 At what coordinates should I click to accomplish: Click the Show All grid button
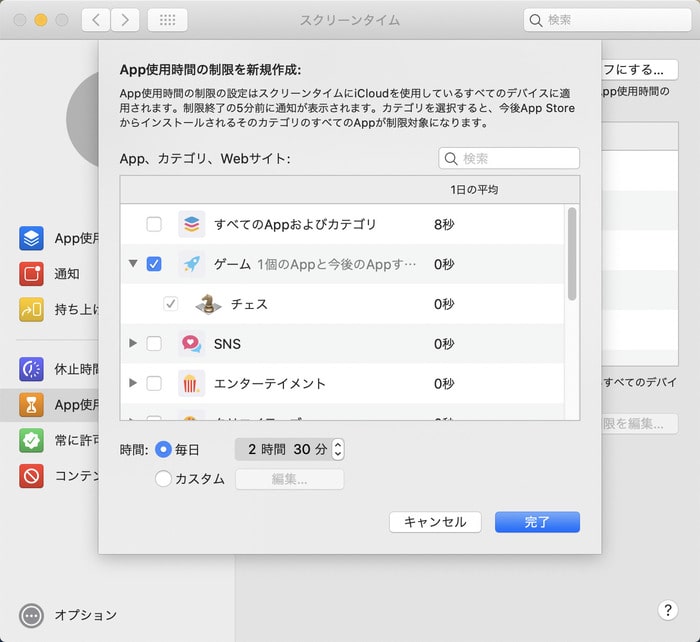tap(167, 20)
